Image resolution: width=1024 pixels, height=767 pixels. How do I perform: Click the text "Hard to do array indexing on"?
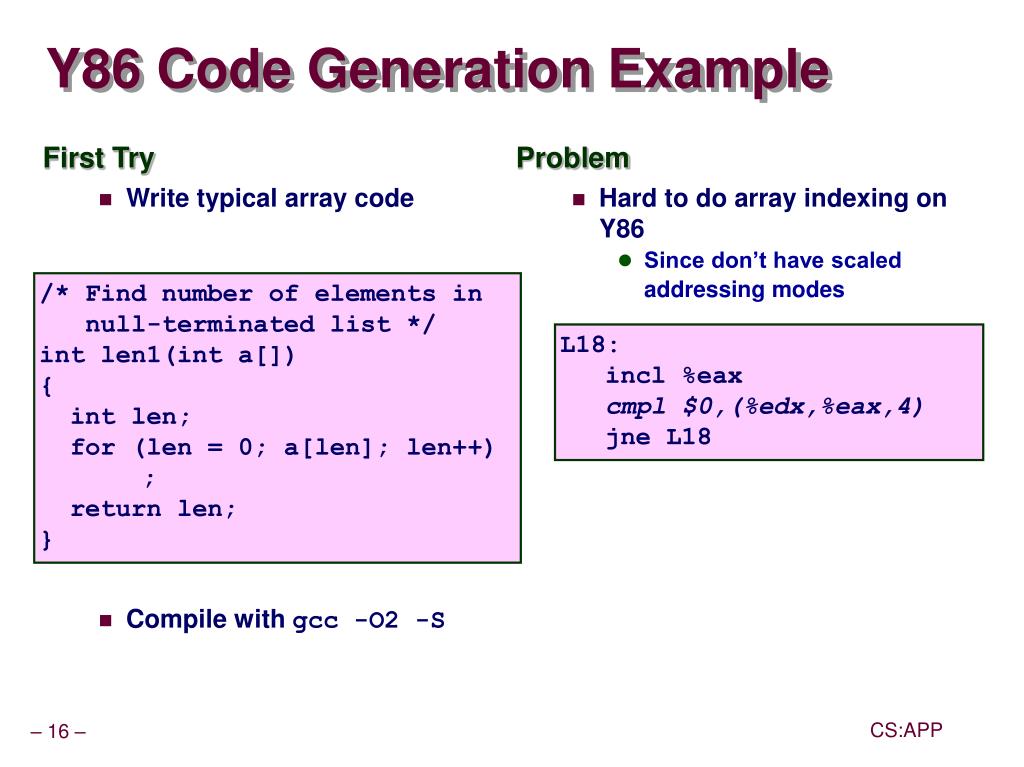[x=773, y=198]
